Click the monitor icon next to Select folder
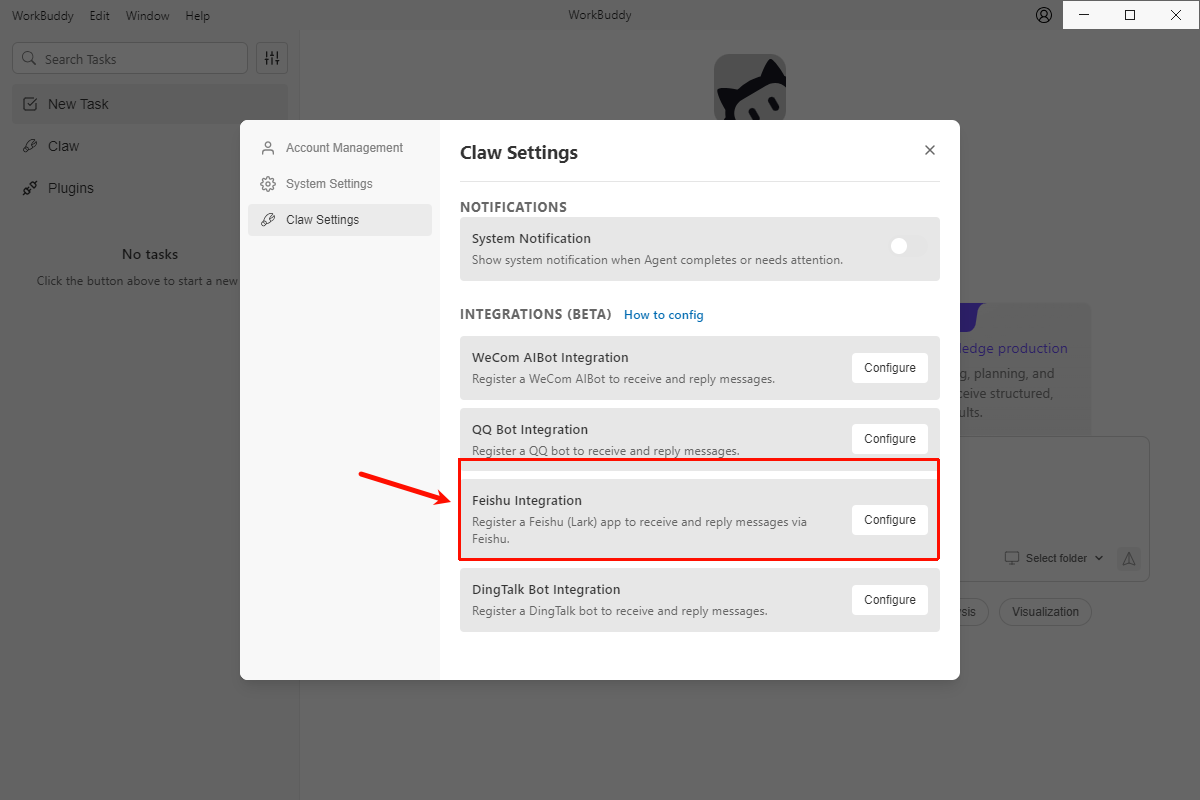 (1012, 558)
